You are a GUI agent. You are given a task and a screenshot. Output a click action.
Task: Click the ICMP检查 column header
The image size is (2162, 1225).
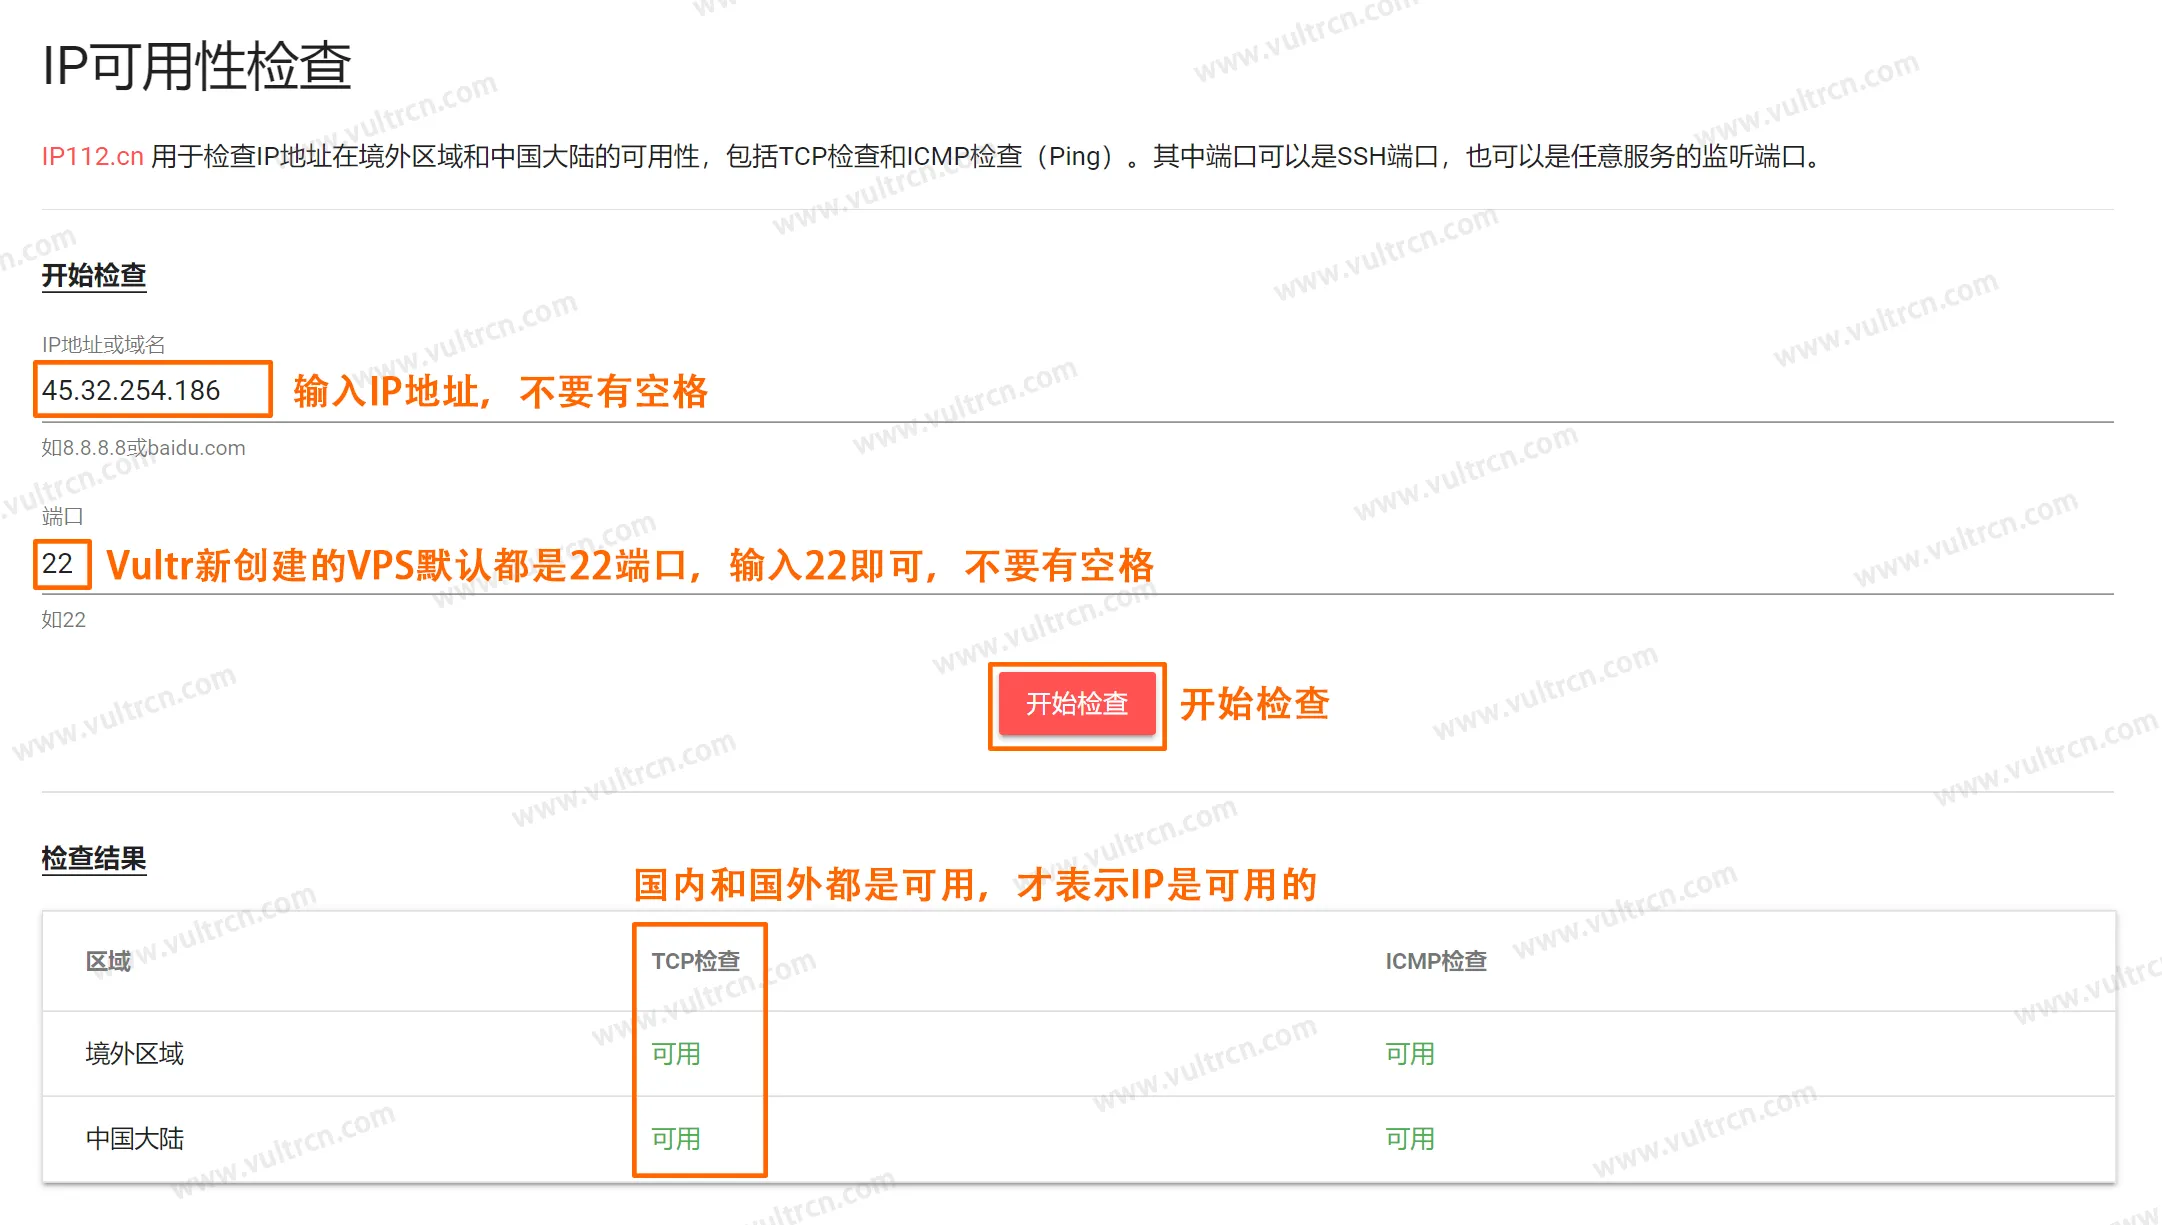[x=1435, y=961]
